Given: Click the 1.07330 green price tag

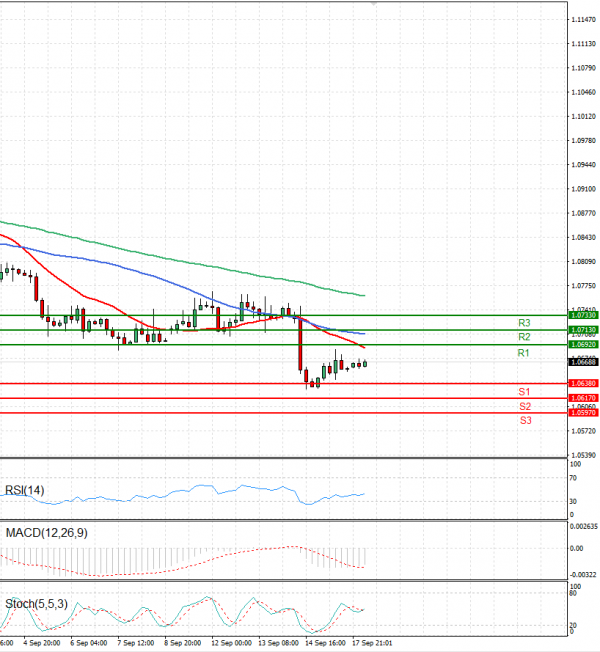Looking at the screenshot, I should click(583, 315).
